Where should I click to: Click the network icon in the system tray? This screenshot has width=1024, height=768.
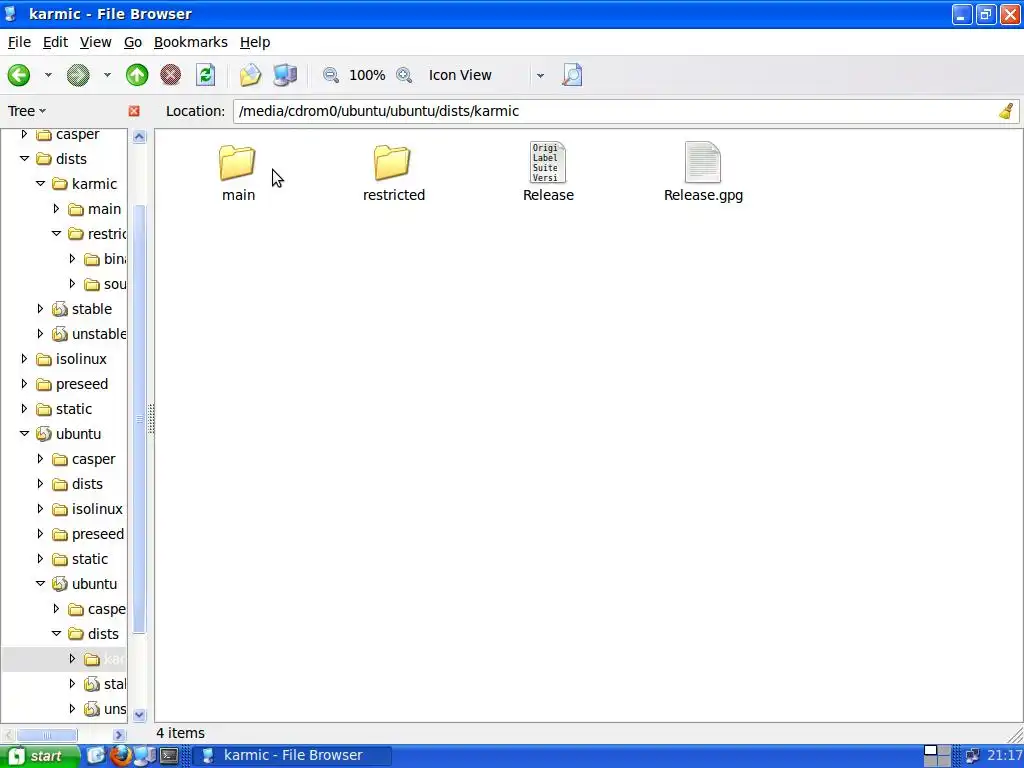[972, 756]
